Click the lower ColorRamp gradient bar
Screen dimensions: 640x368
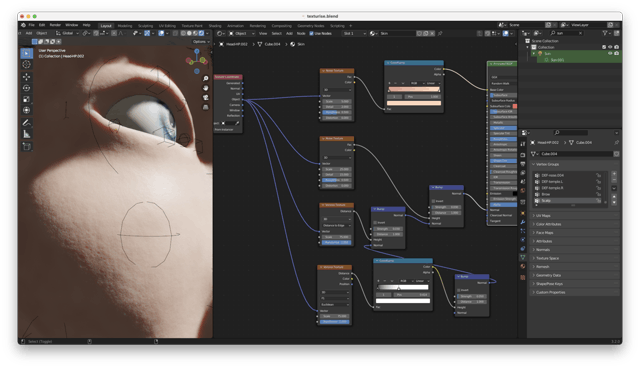pos(402,287)
